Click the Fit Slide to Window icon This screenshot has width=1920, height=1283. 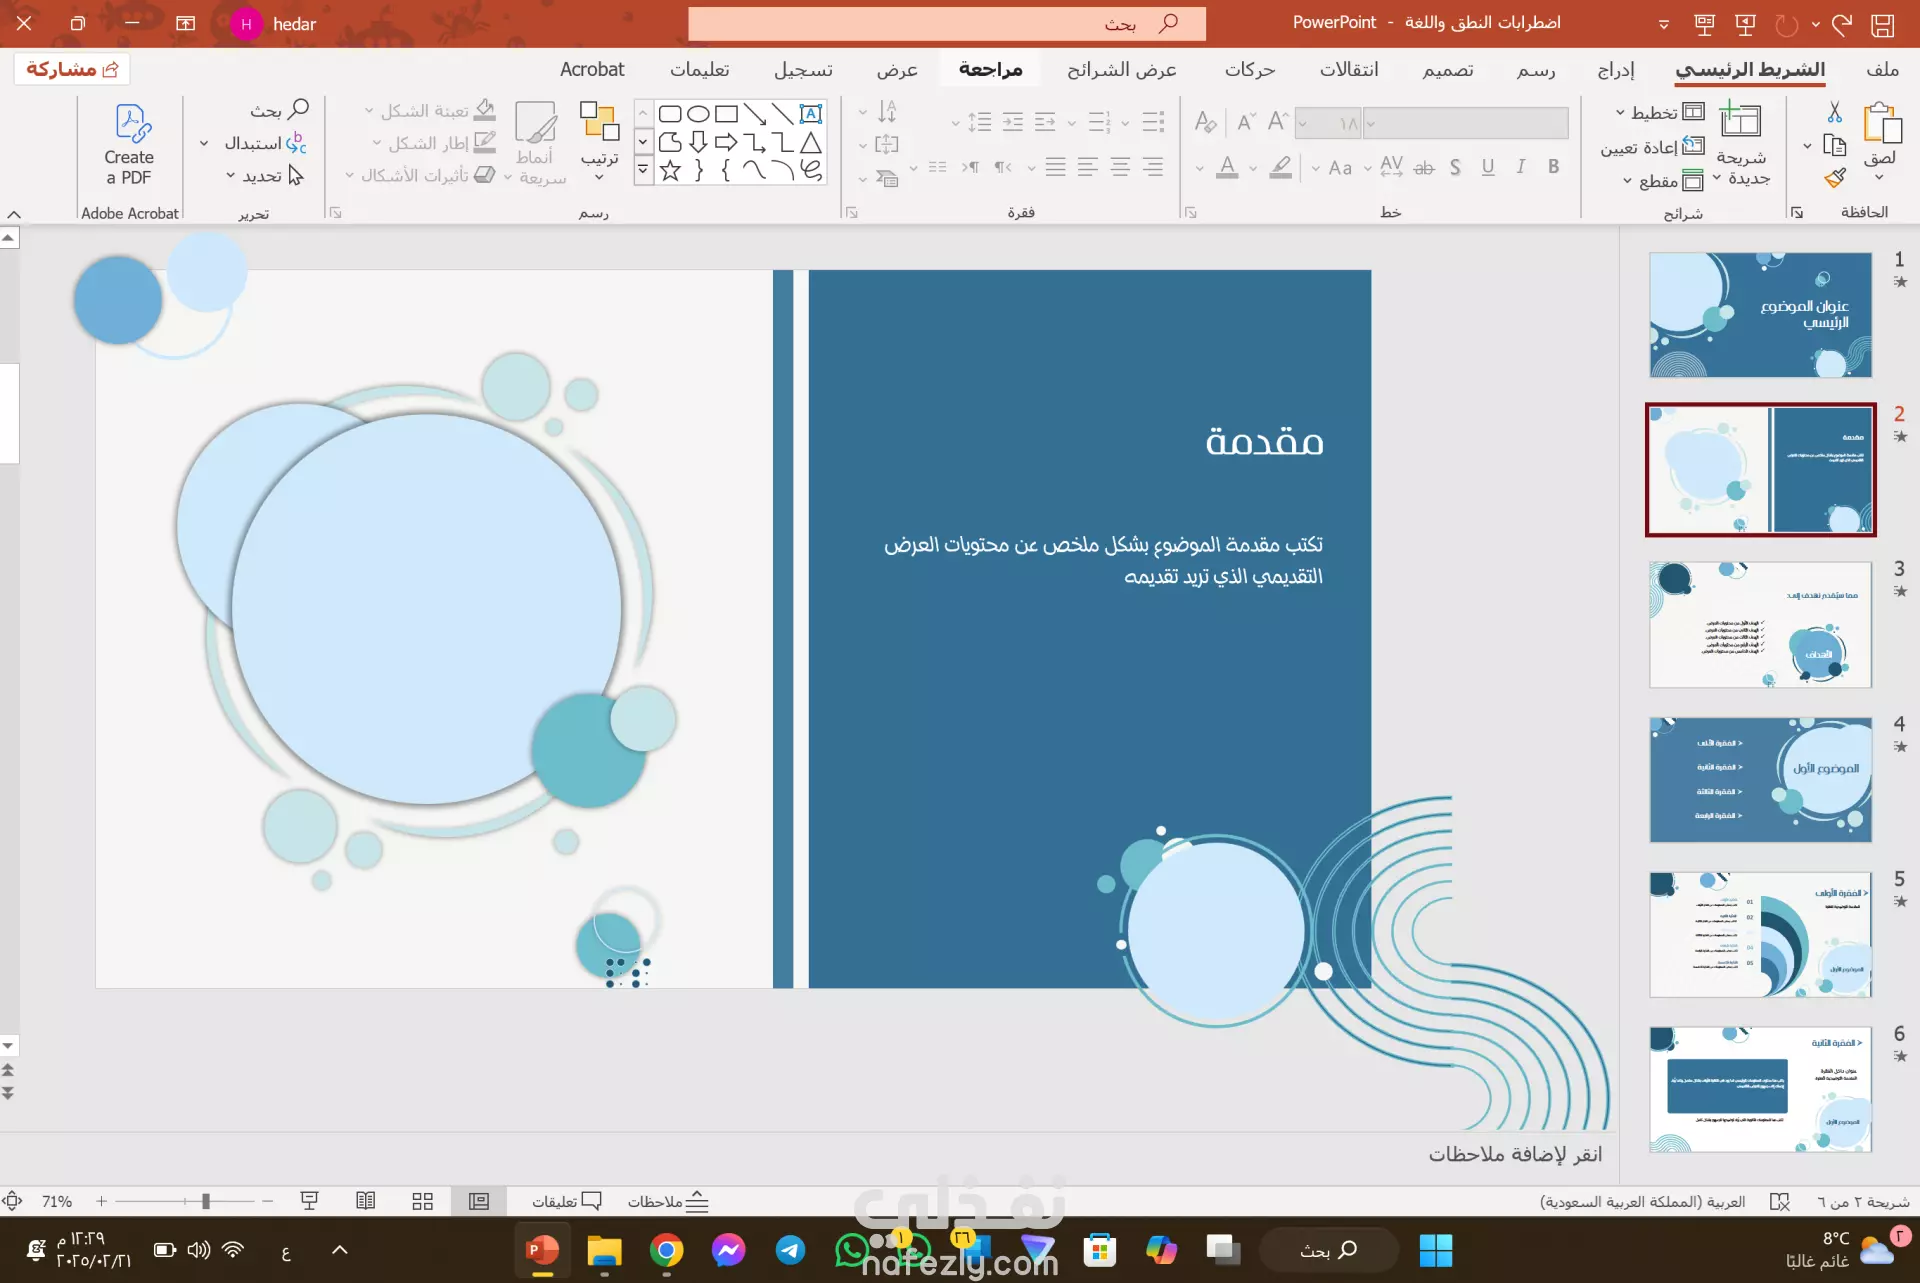[12, 1201]
